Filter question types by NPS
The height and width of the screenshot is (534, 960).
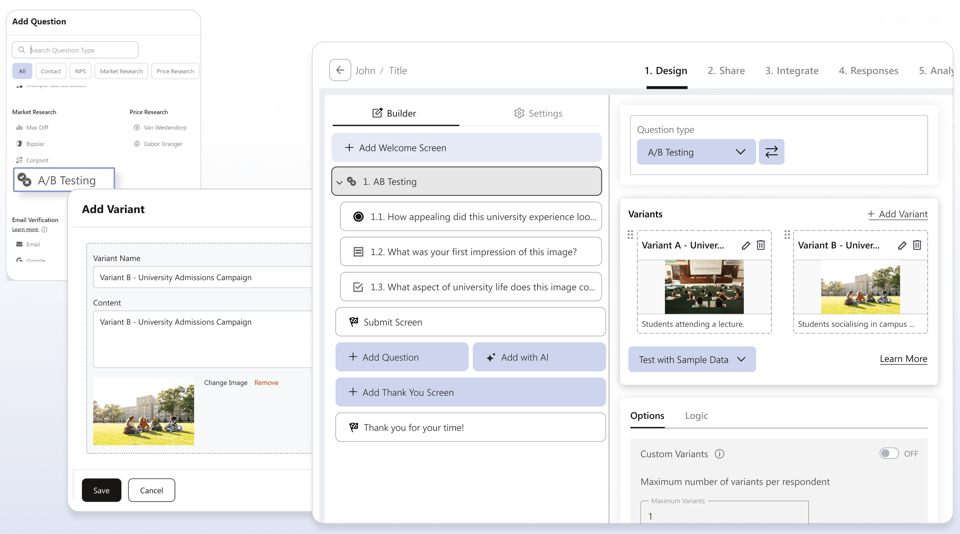[80, 71]
